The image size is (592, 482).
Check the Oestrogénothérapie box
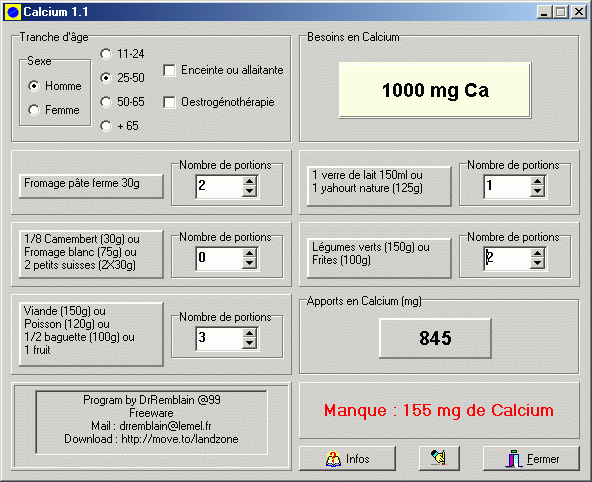[169, 102]
